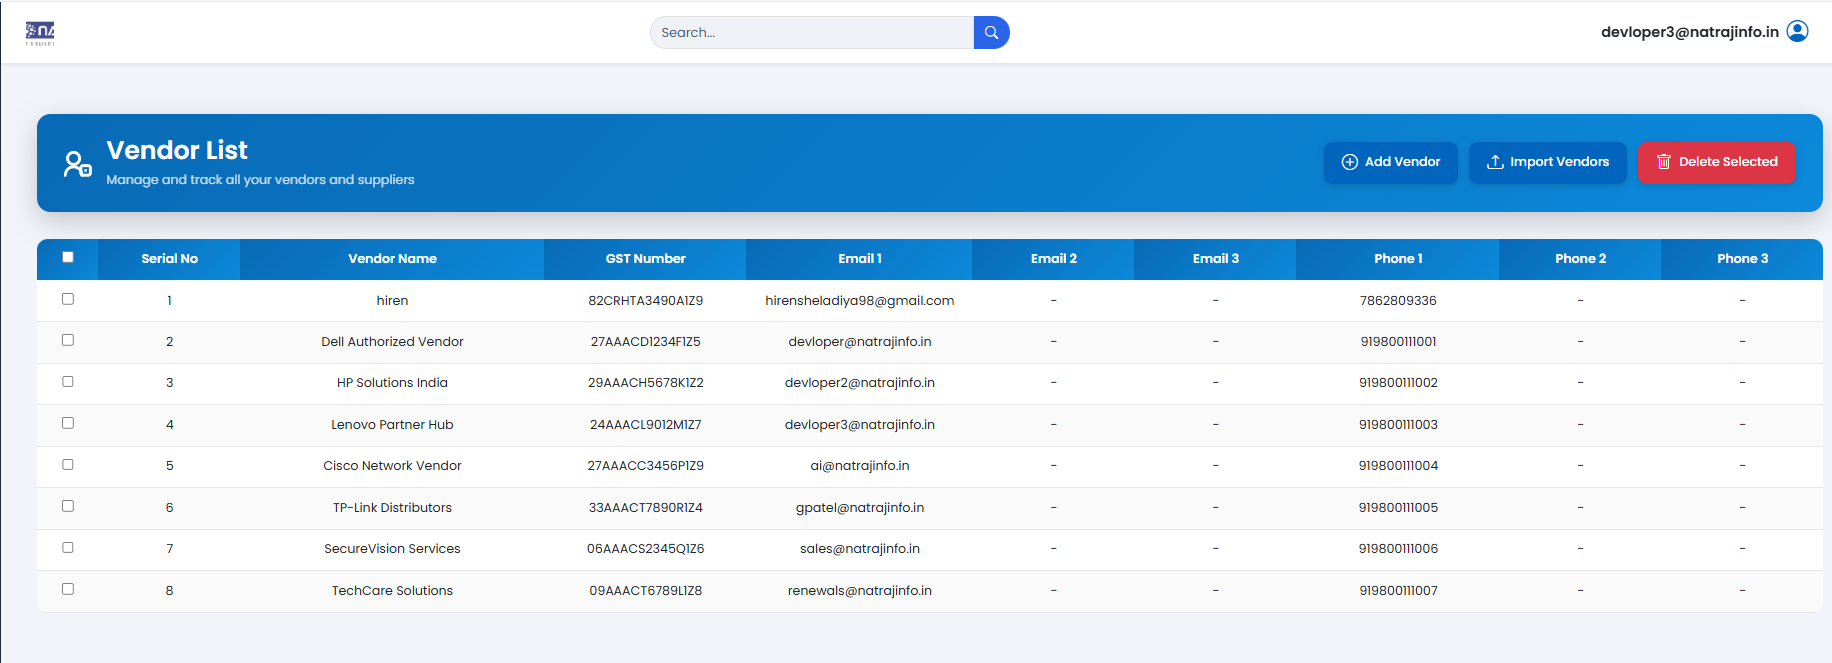This screenshot has width=1832, height=663.
Task: Click devloper3@natrajinfo.in in Lenovo row
Action: tap(859, 425)
